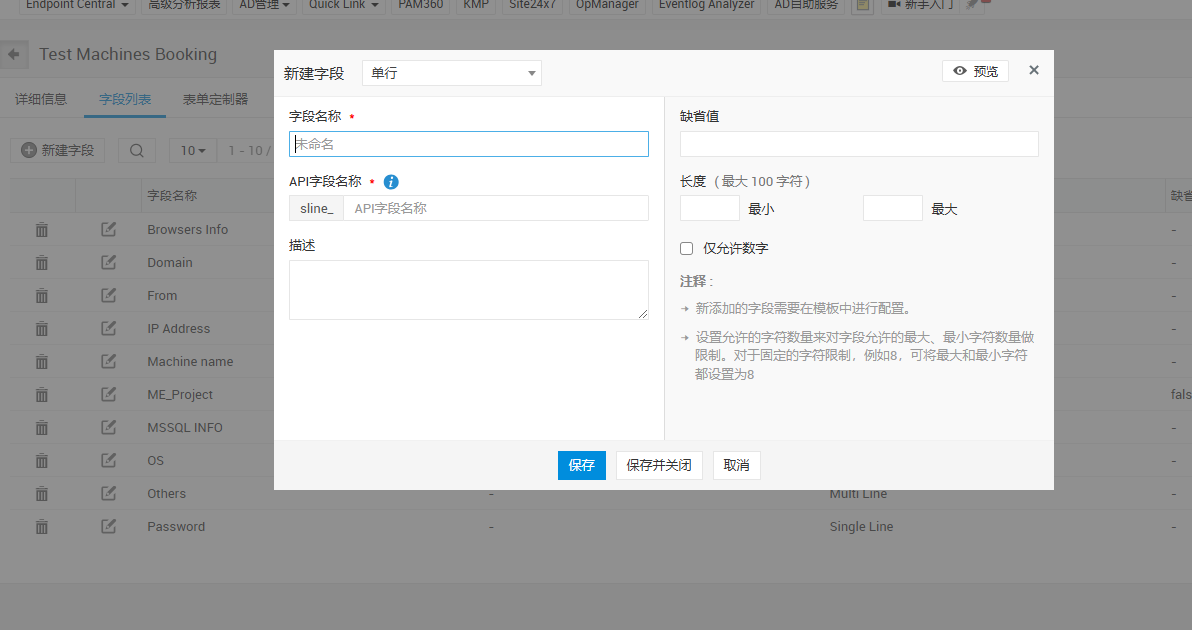The image size is (1192, 630).
Task: Delete the Browsers Info field via trash icon
Action: tap(42, 230)
